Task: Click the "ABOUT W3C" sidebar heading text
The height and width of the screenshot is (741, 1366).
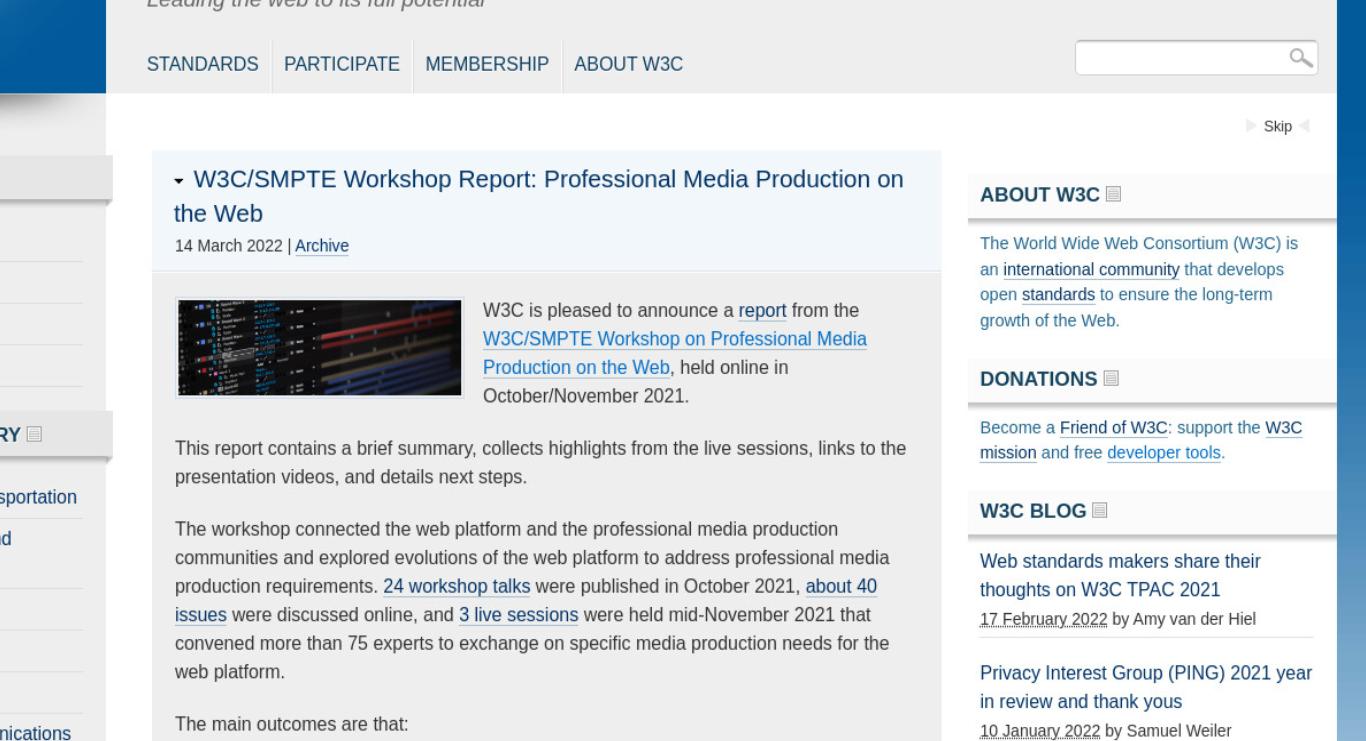Action: coord(1040,194)
